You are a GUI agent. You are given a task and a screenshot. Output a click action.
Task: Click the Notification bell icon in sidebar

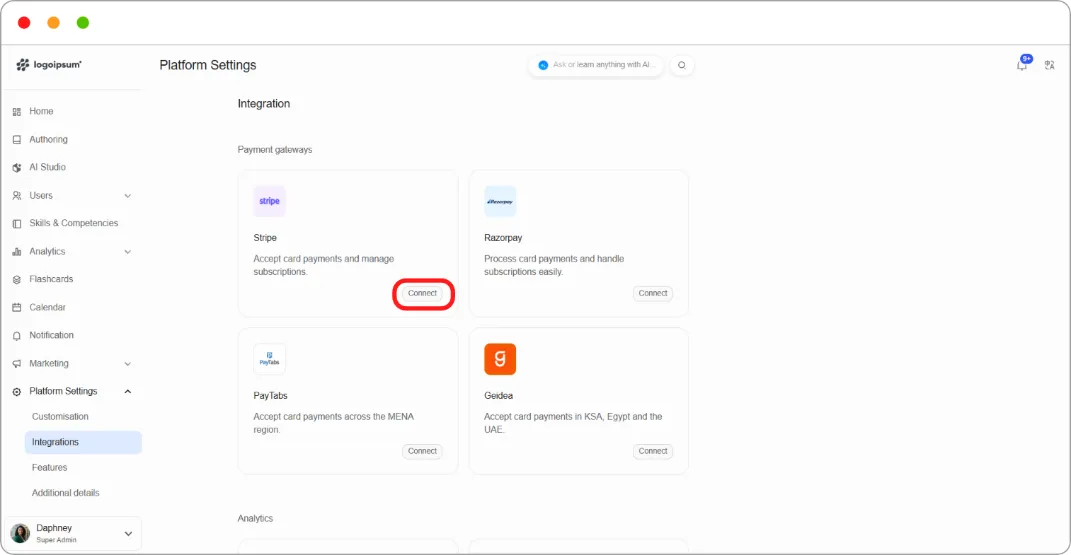pos(17,335)
